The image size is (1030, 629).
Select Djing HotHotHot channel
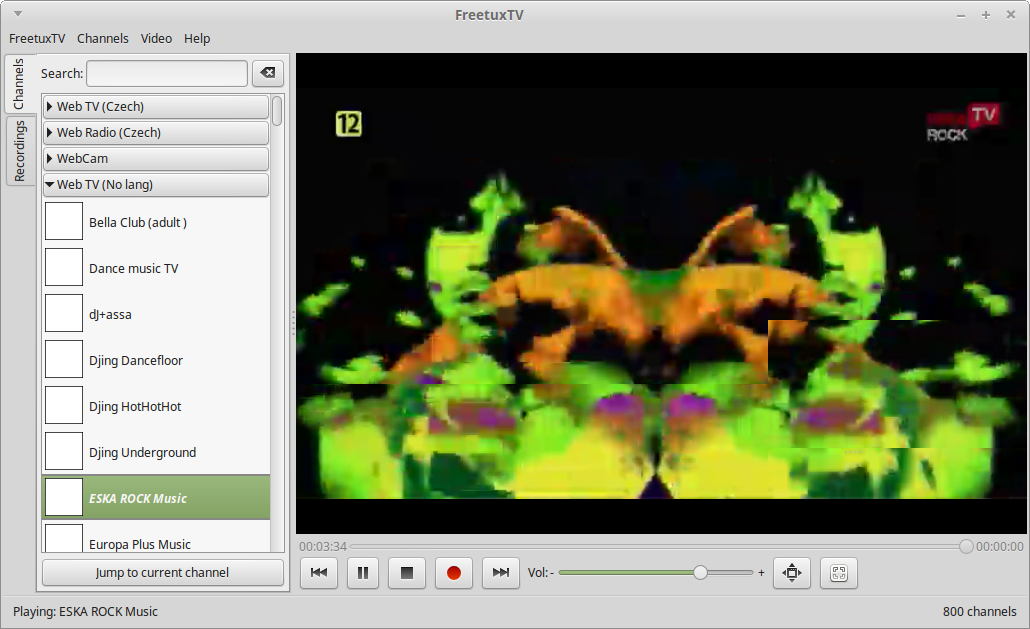[156, 406]
